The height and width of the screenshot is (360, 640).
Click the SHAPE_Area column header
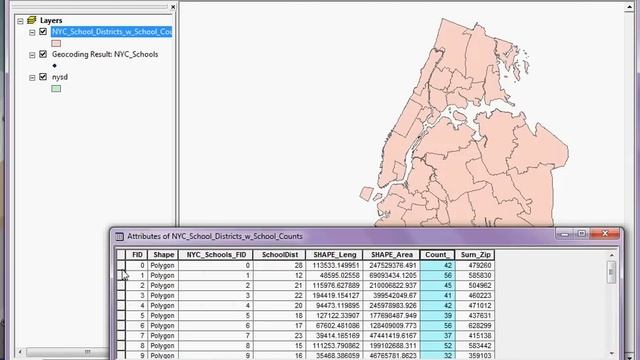click(x=391, y=255)
